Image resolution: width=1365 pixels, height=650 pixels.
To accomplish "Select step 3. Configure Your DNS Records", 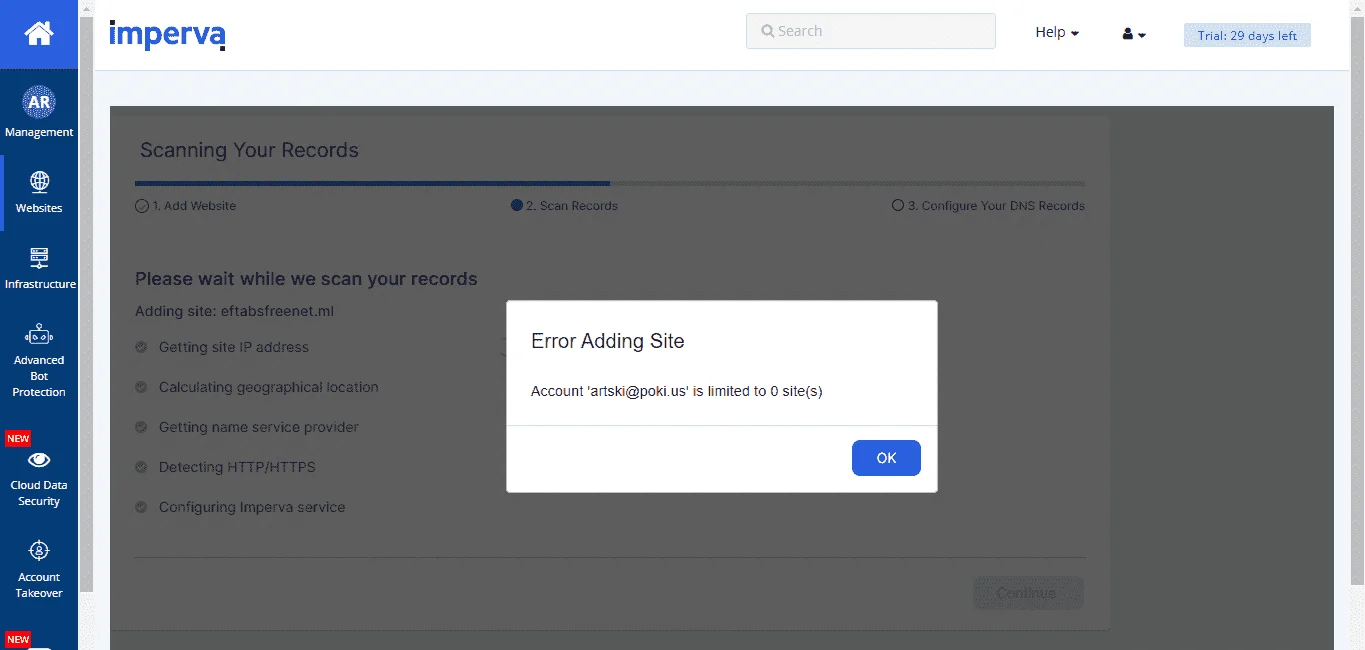I will (x=988, y=206).
